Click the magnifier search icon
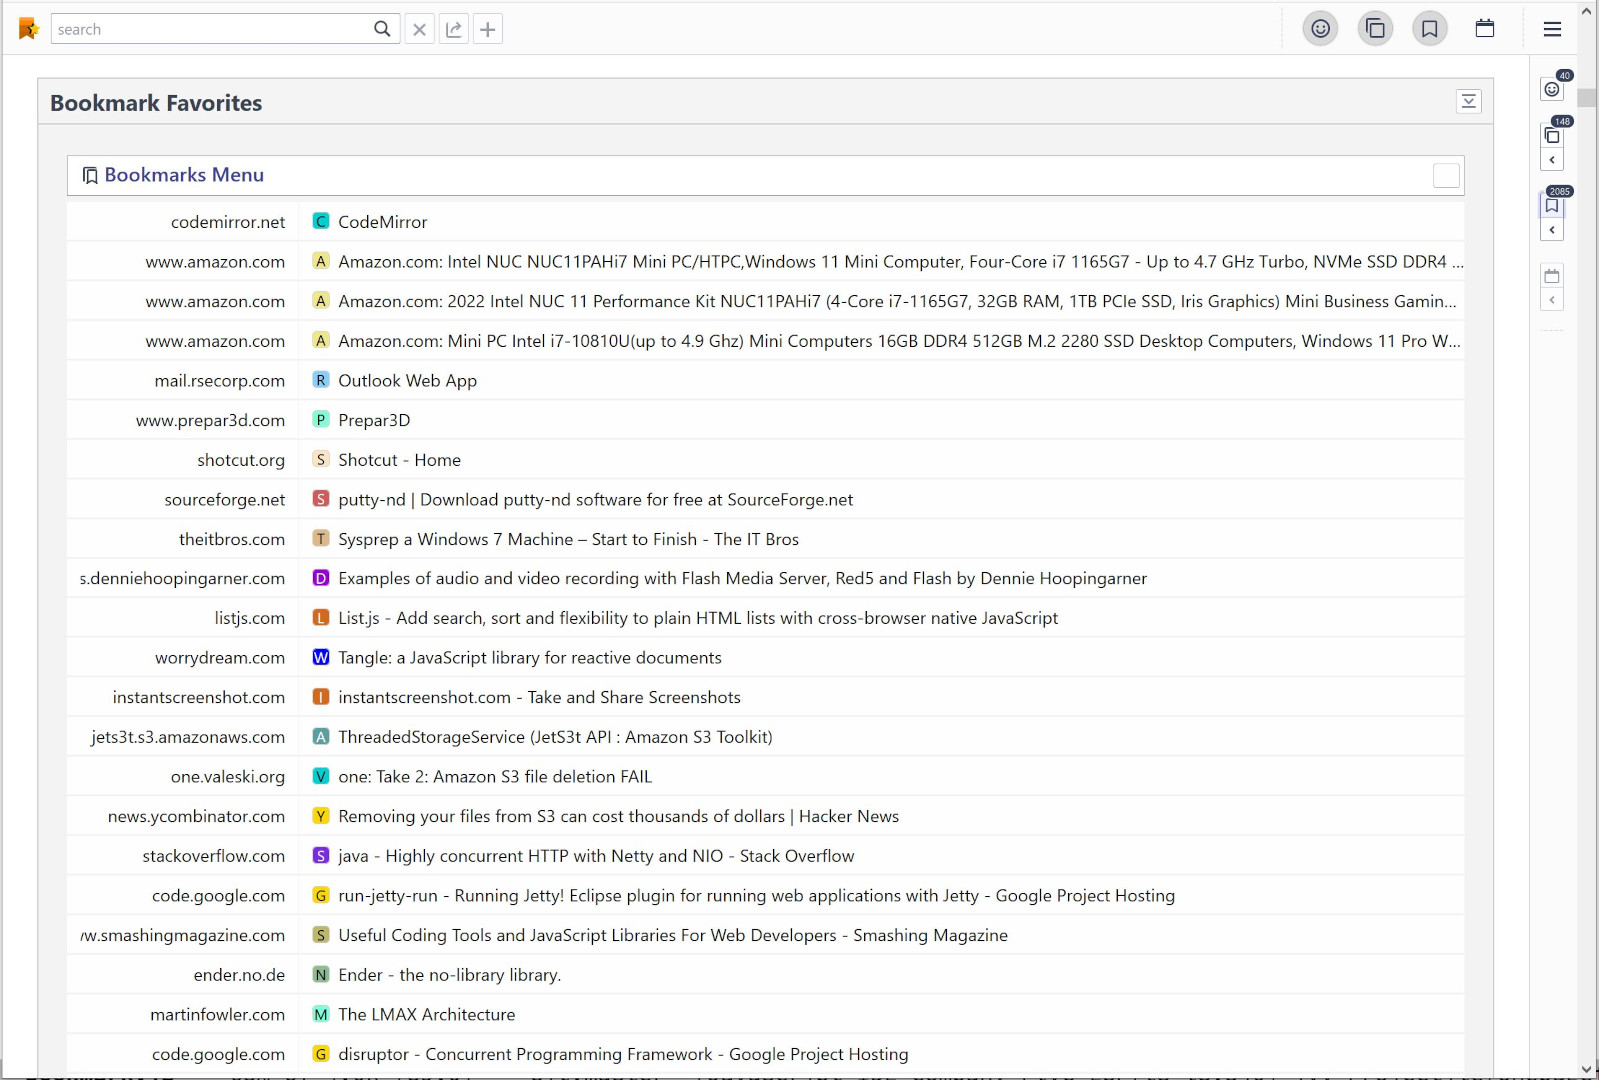This screenshot has width=1599, height=1080. point(382,29)
